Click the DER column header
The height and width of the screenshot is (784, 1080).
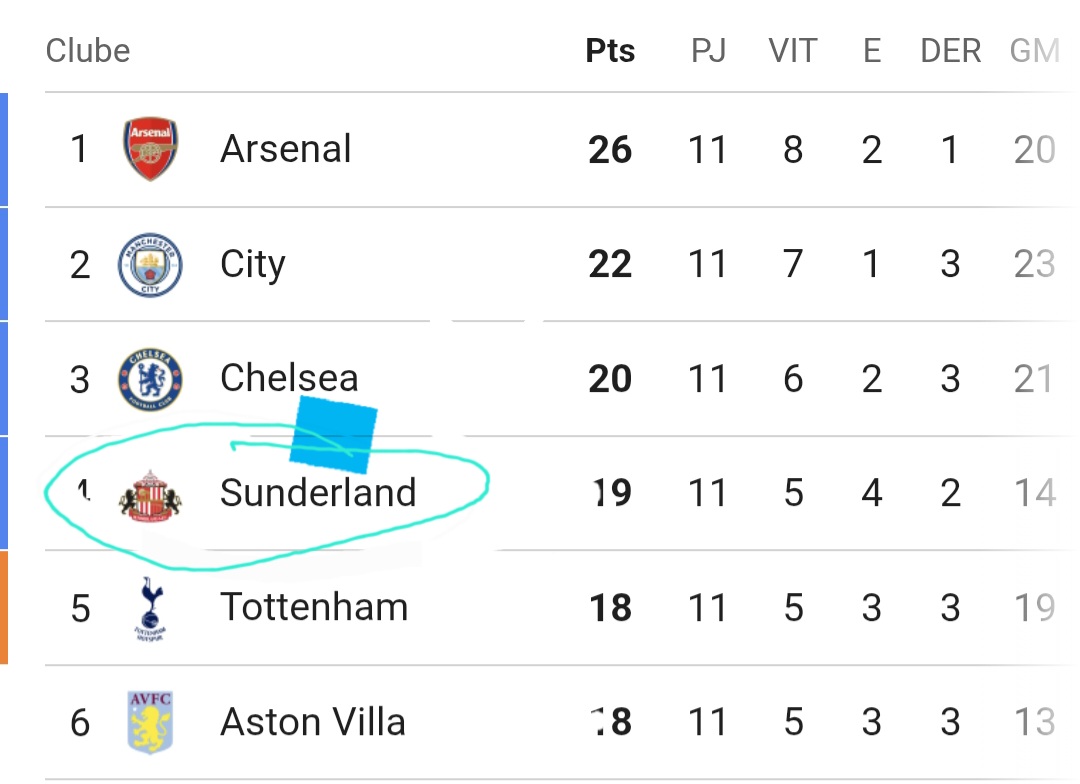pyautogui.click(x=950, y=51)
